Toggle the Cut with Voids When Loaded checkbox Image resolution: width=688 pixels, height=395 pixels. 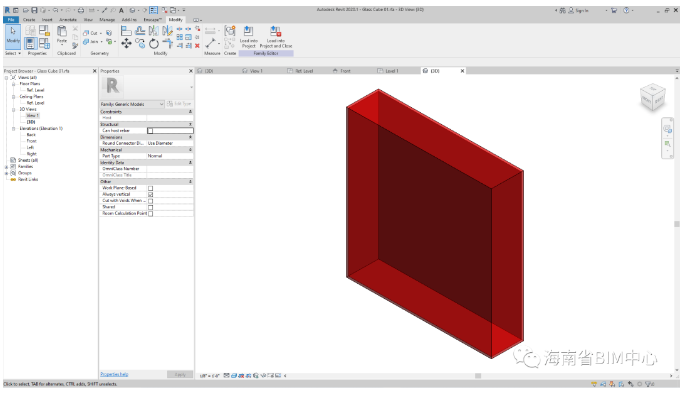click(x=150, y=201)
